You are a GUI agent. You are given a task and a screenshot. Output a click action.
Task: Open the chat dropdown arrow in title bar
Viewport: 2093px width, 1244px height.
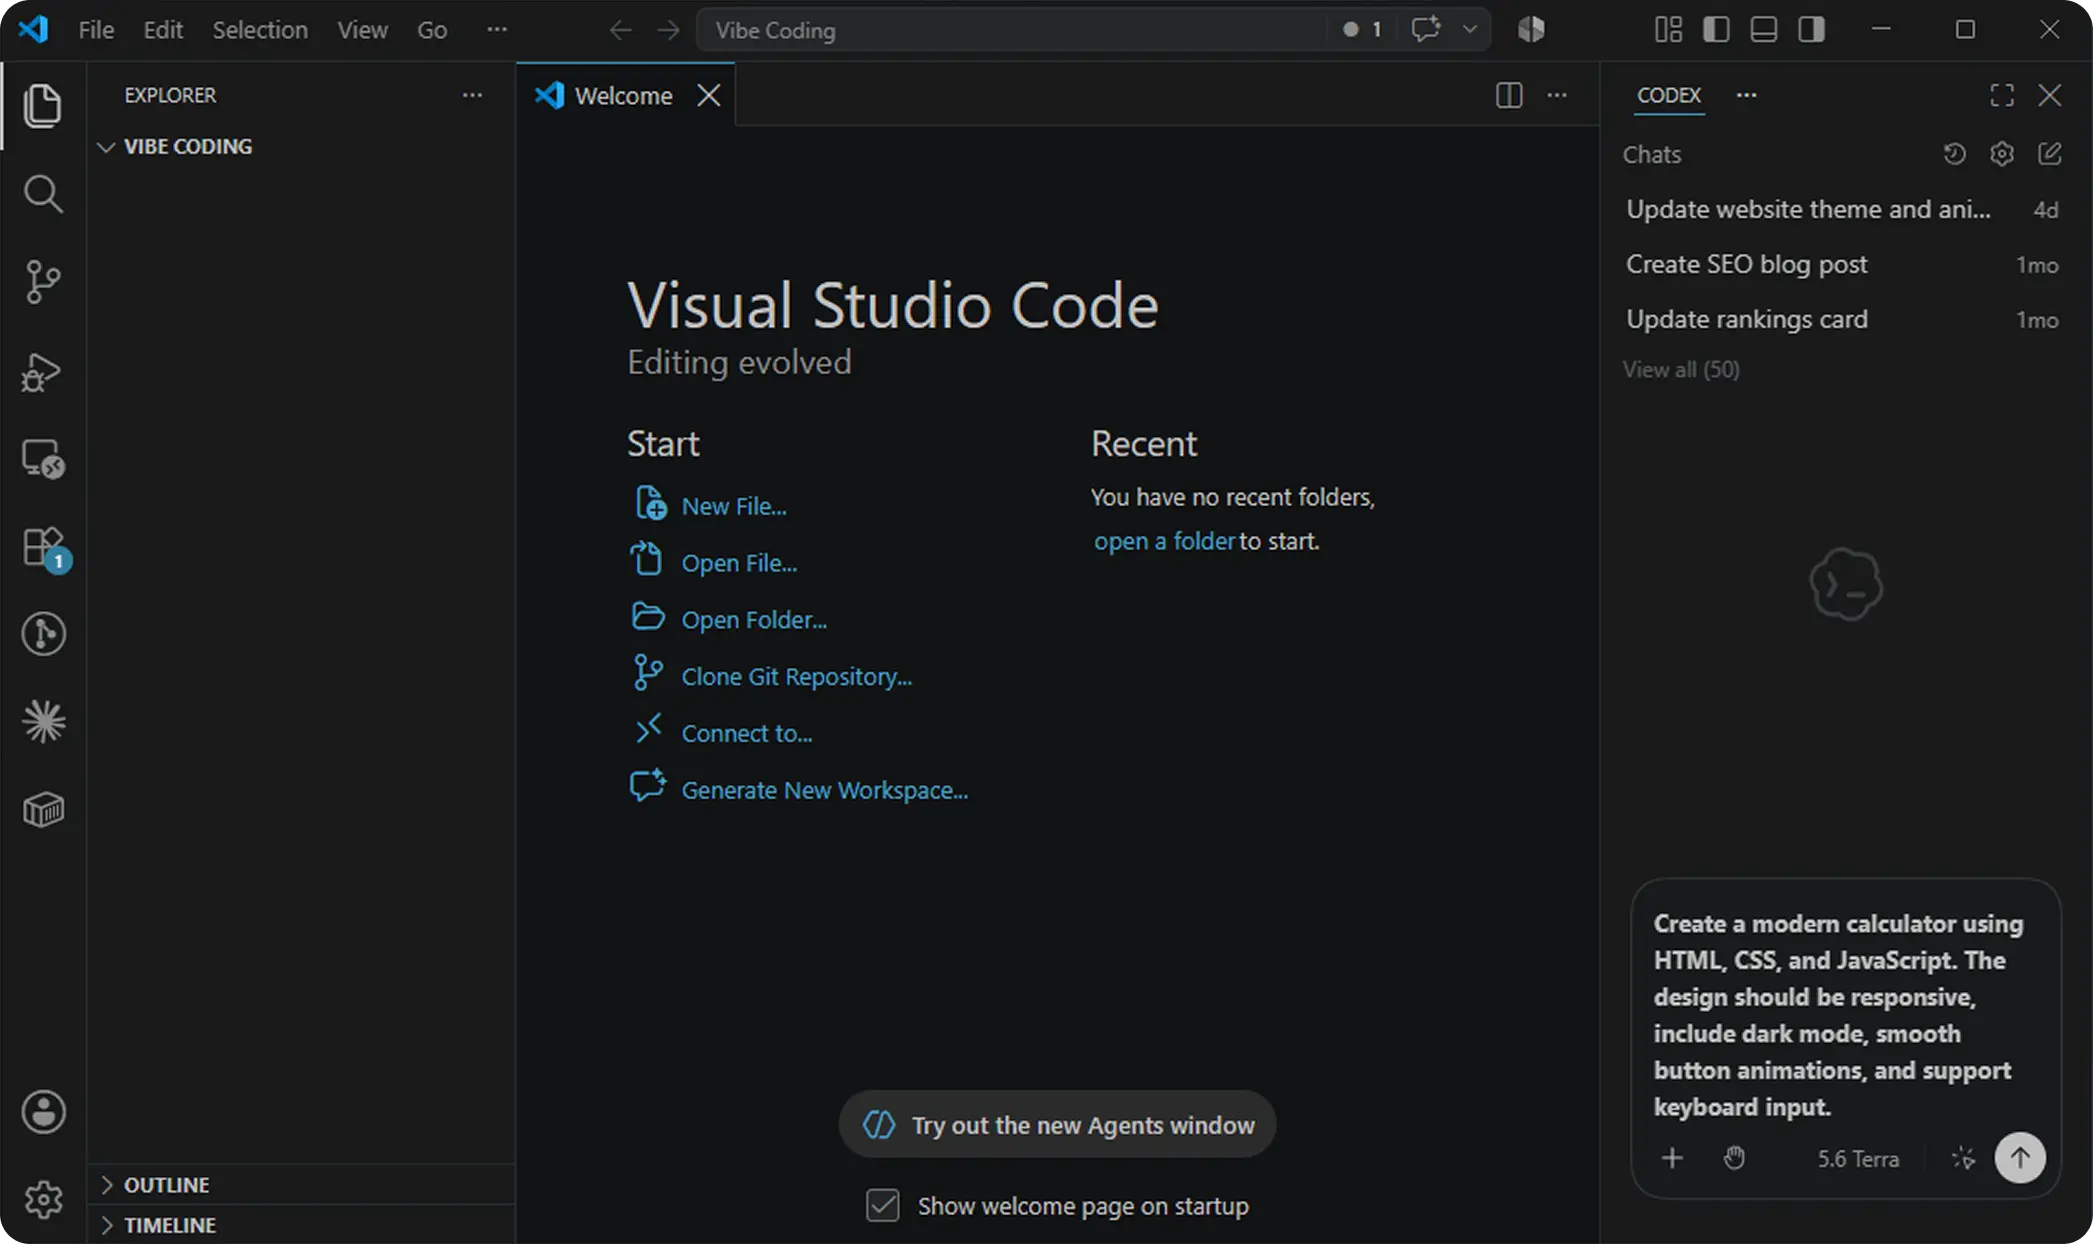[x=1470, y=29]
